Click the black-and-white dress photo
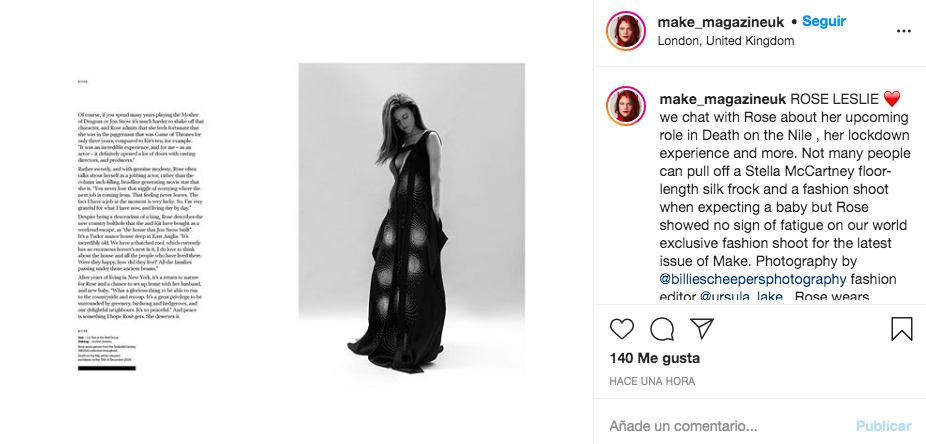926x444 pixels. (x=411, y=220)
